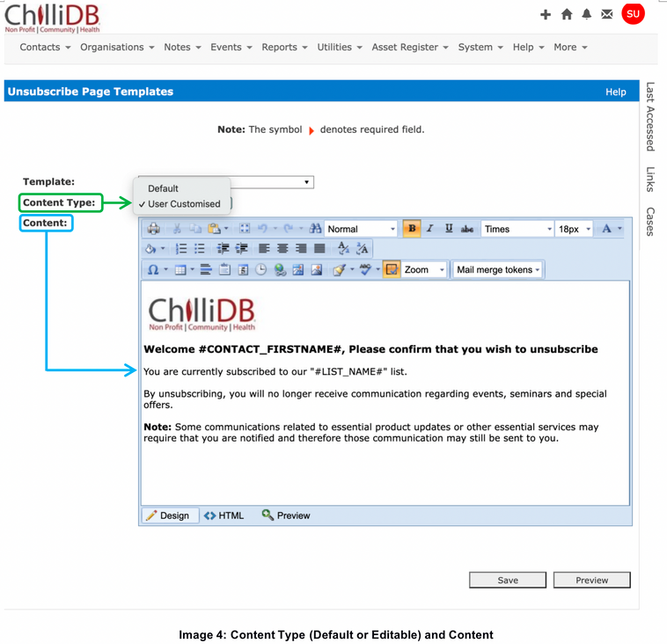Image resolution: width=667 pixels, height=644 pixels.
Task: Click the Preview button beside Save
Action: point(592,580)
